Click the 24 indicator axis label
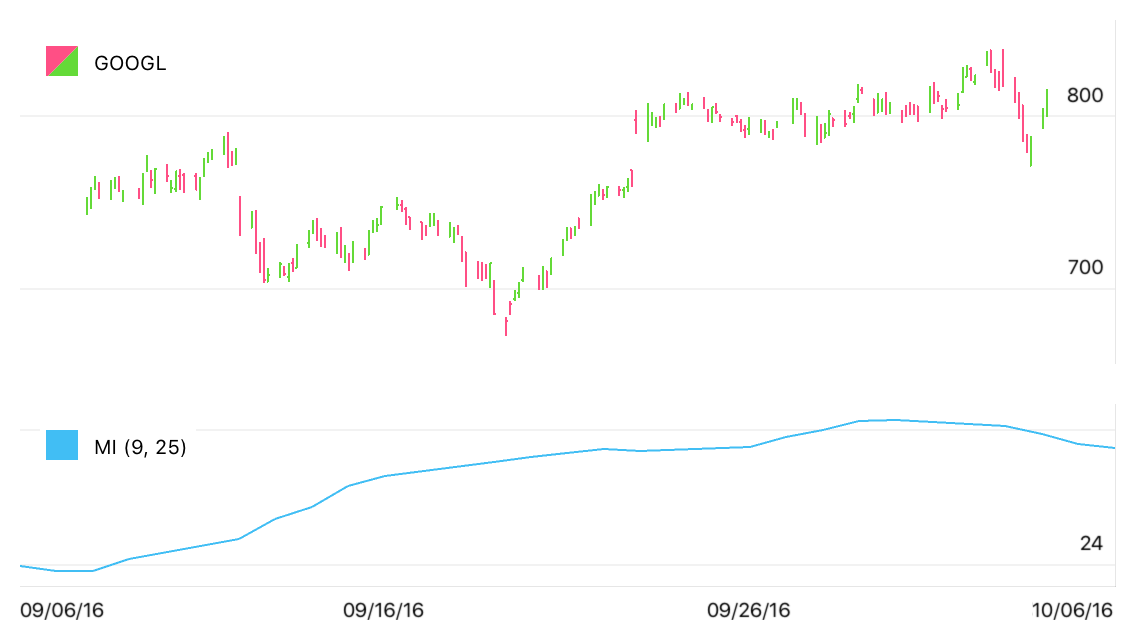Image resolution: width=1136 pixels, height=640 pixels. pos(1091,544)
